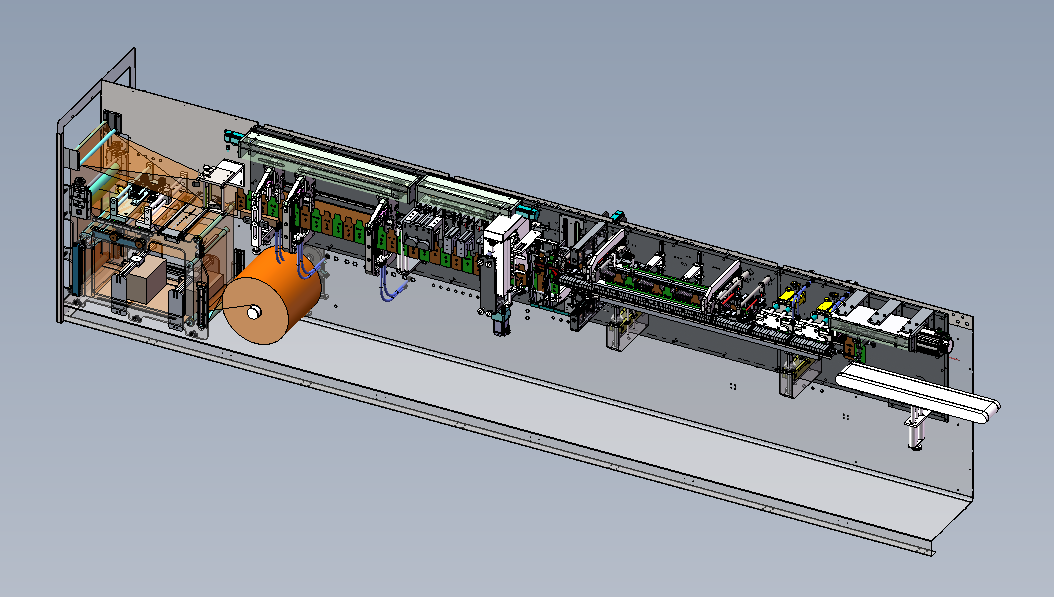The width and height of the screenshot is (1054, 597).
Task: Pick the white square block beside the guard rail
Action: point(222,173)
